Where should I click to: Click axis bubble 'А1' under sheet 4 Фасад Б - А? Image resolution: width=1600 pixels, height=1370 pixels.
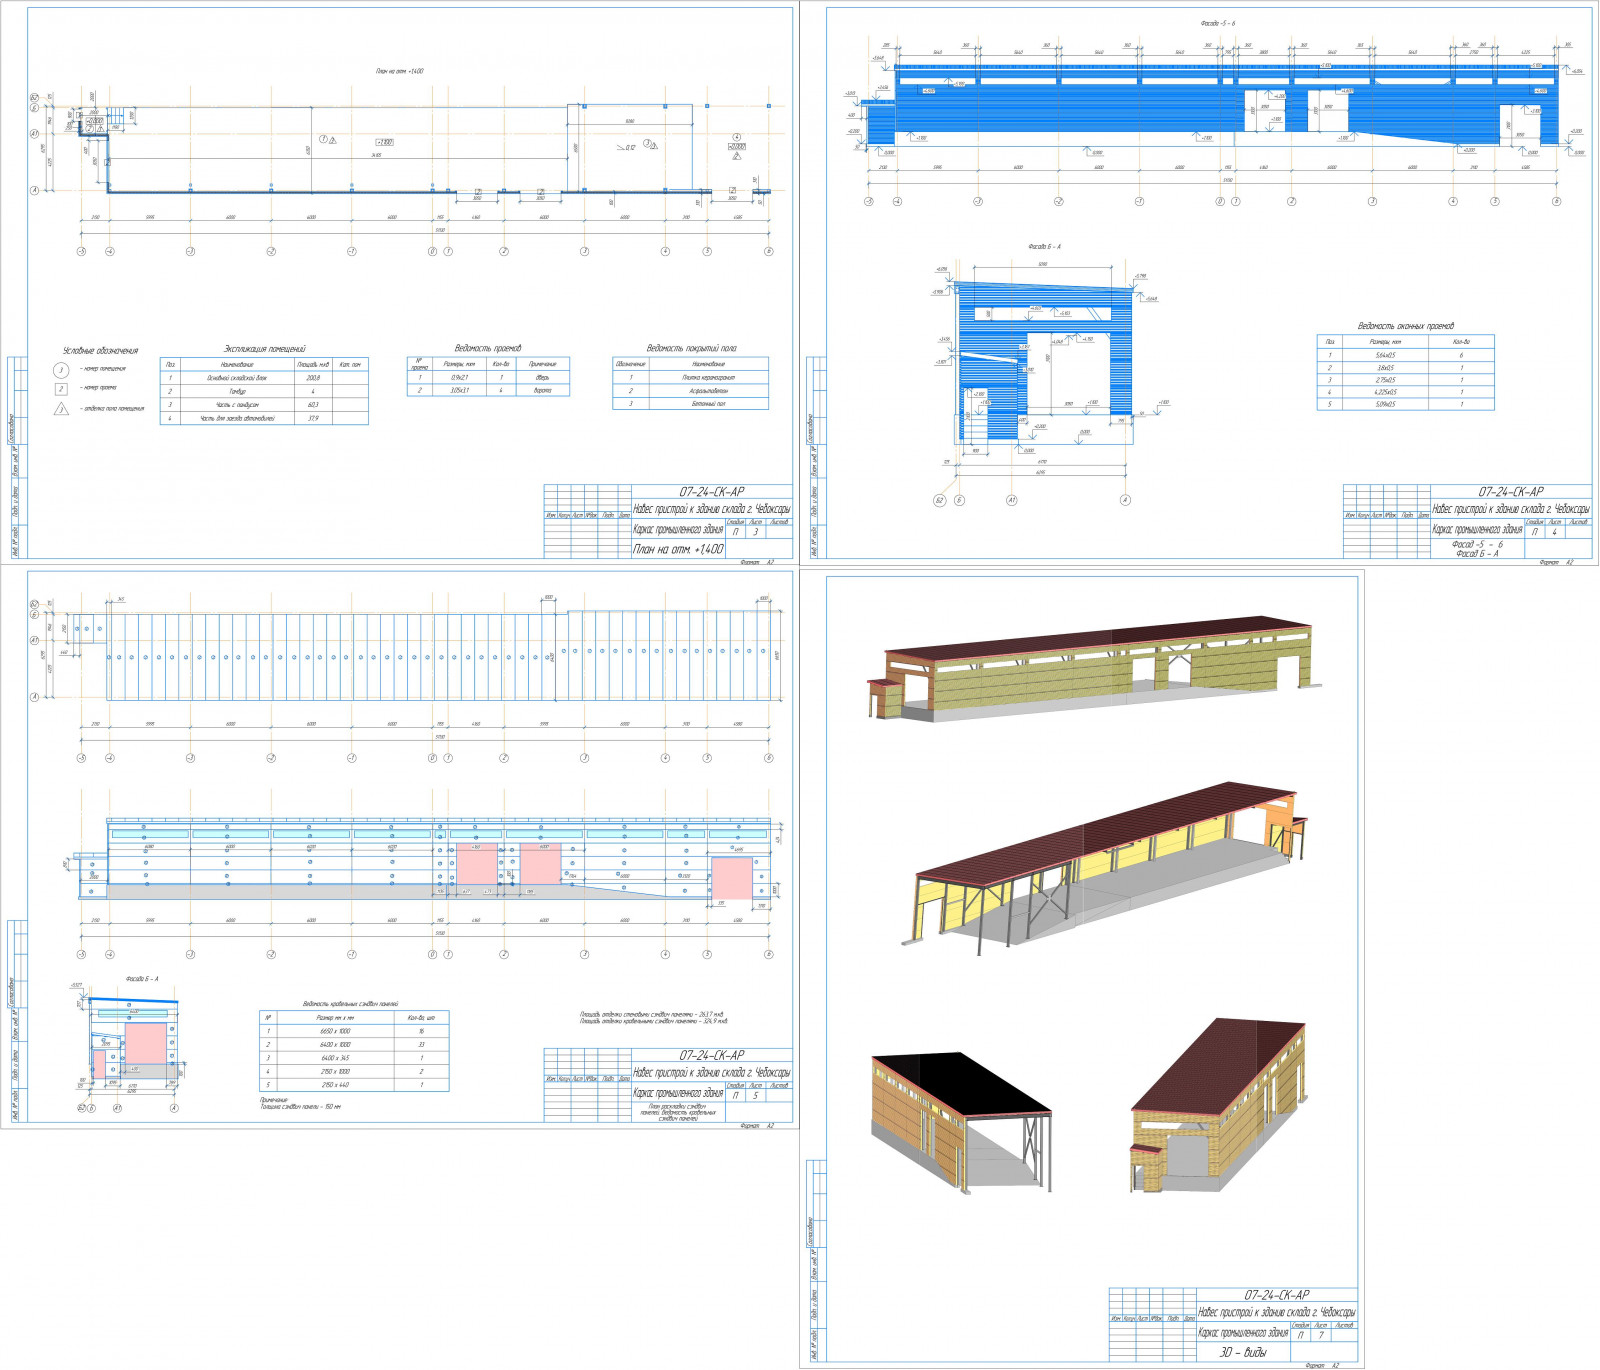click(x=1011, y=500)
